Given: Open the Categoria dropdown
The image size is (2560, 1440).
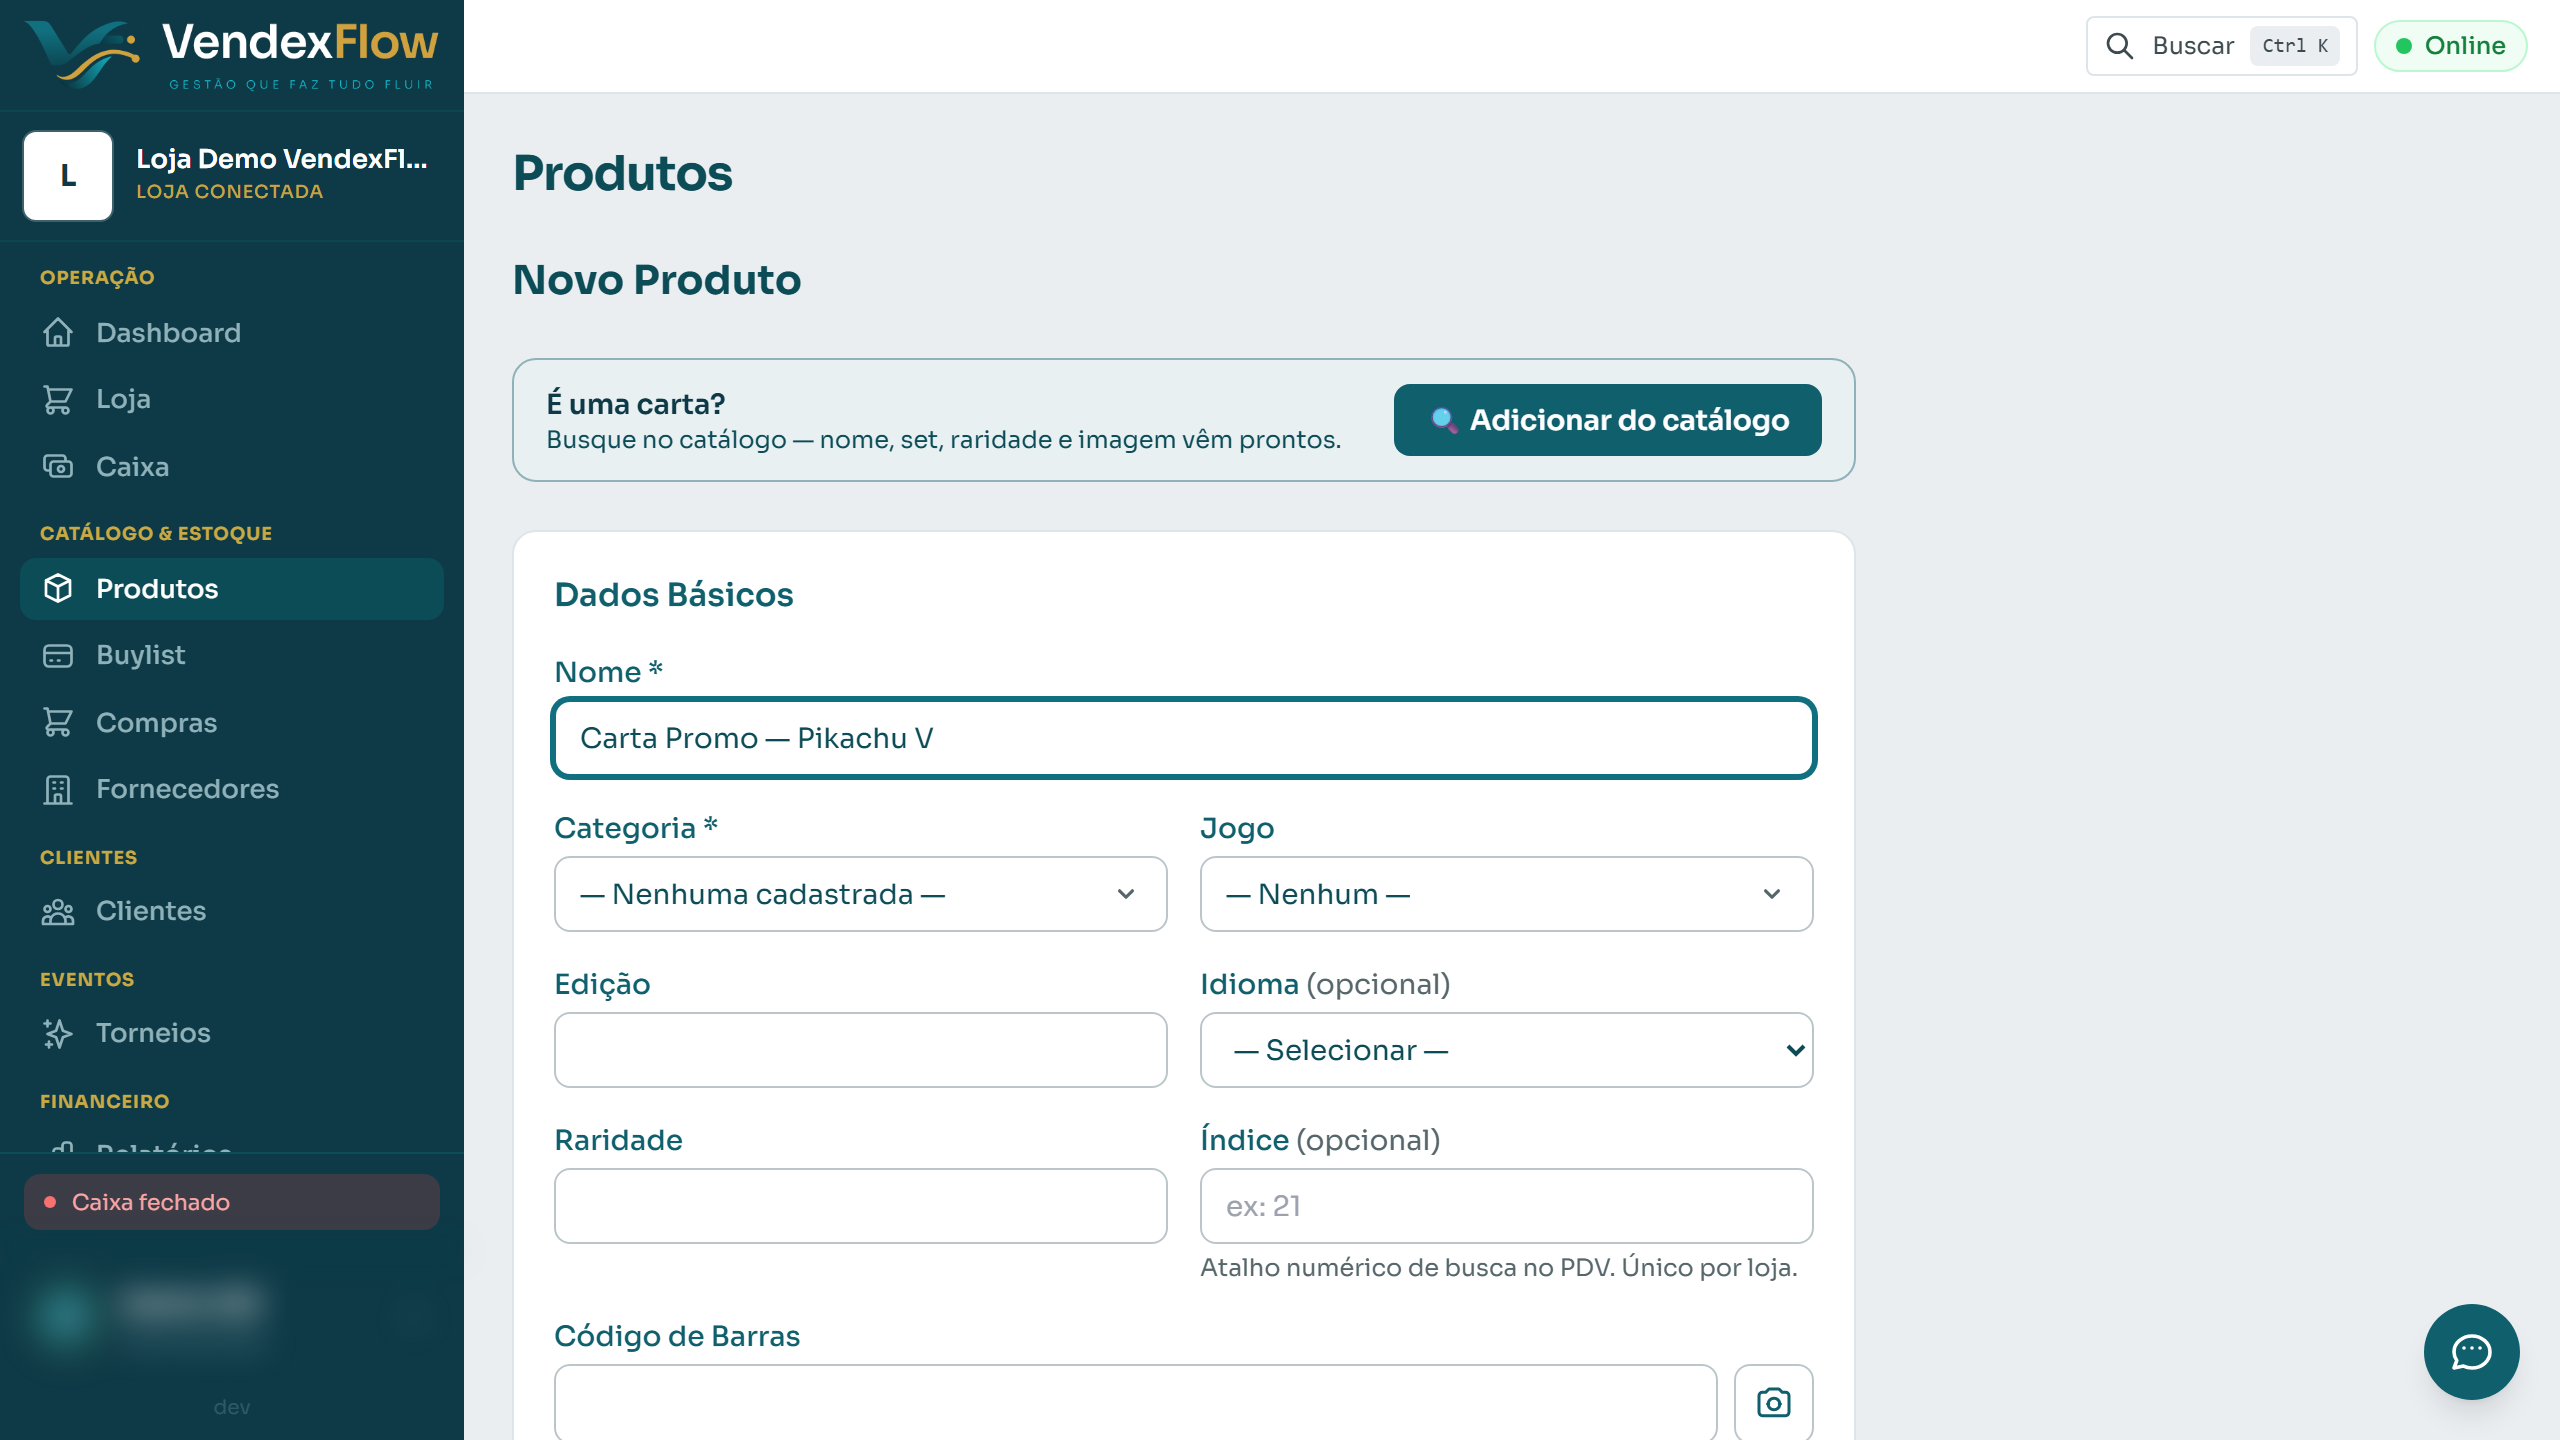Looking at the screenshot, I should tap(860, 894).
